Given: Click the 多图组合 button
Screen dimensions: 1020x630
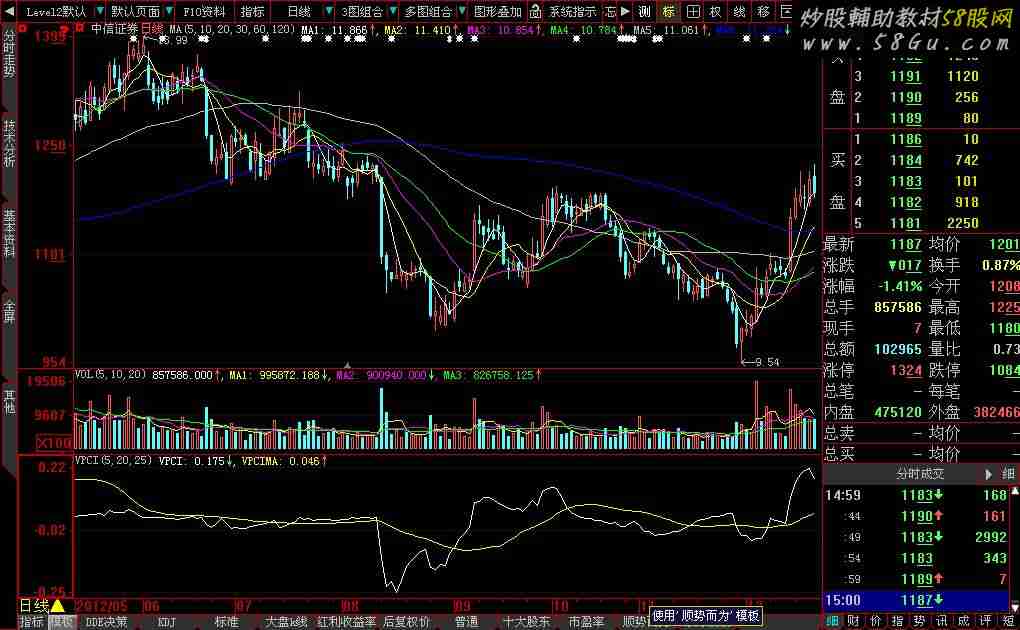Looking at the screenshot, I should pos(428,11).
